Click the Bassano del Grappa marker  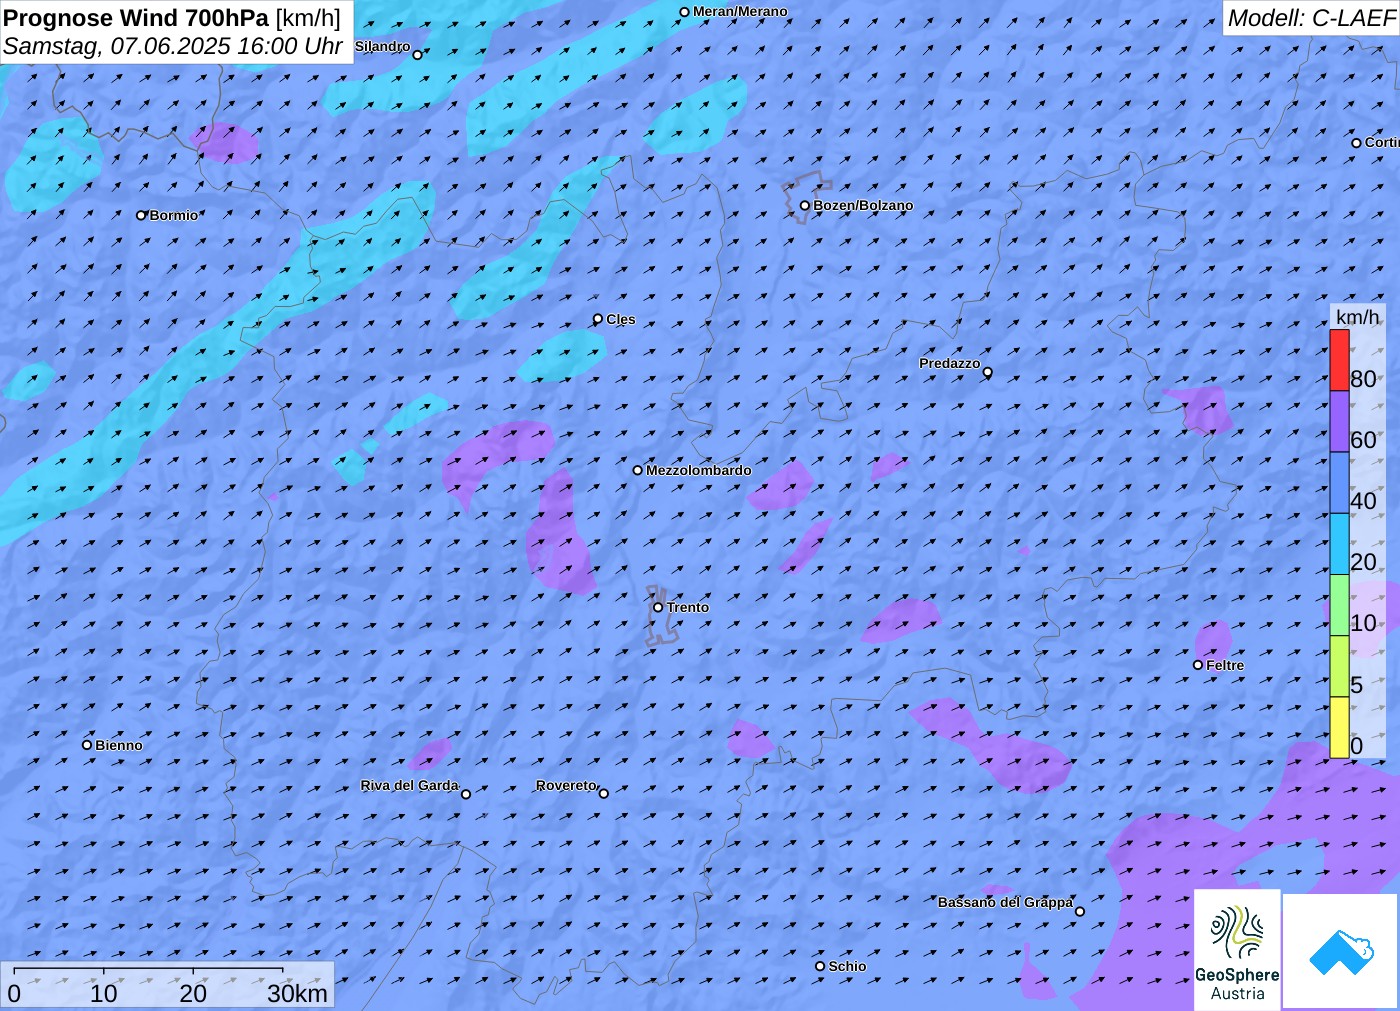pyautogui.click(x=1080, y=911)
